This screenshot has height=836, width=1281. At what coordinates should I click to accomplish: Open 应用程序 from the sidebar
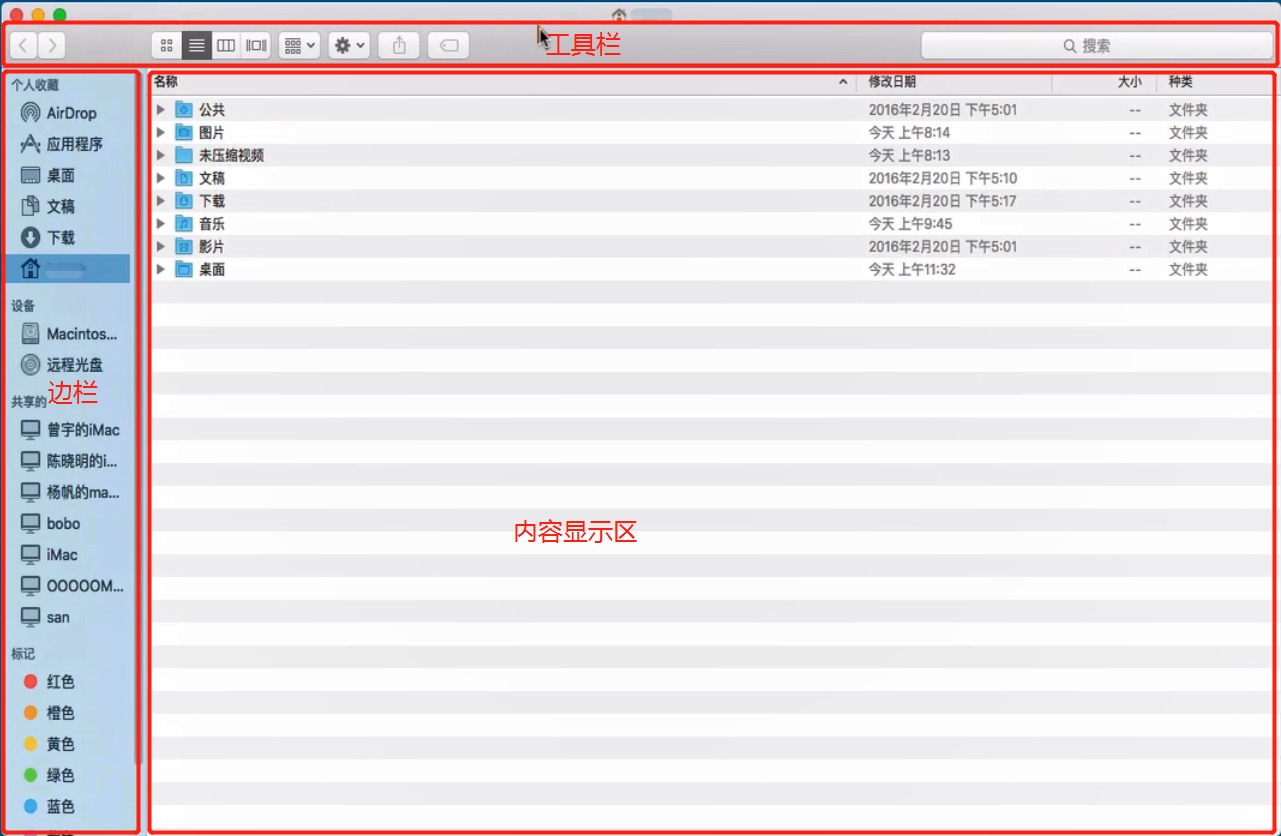75,143
